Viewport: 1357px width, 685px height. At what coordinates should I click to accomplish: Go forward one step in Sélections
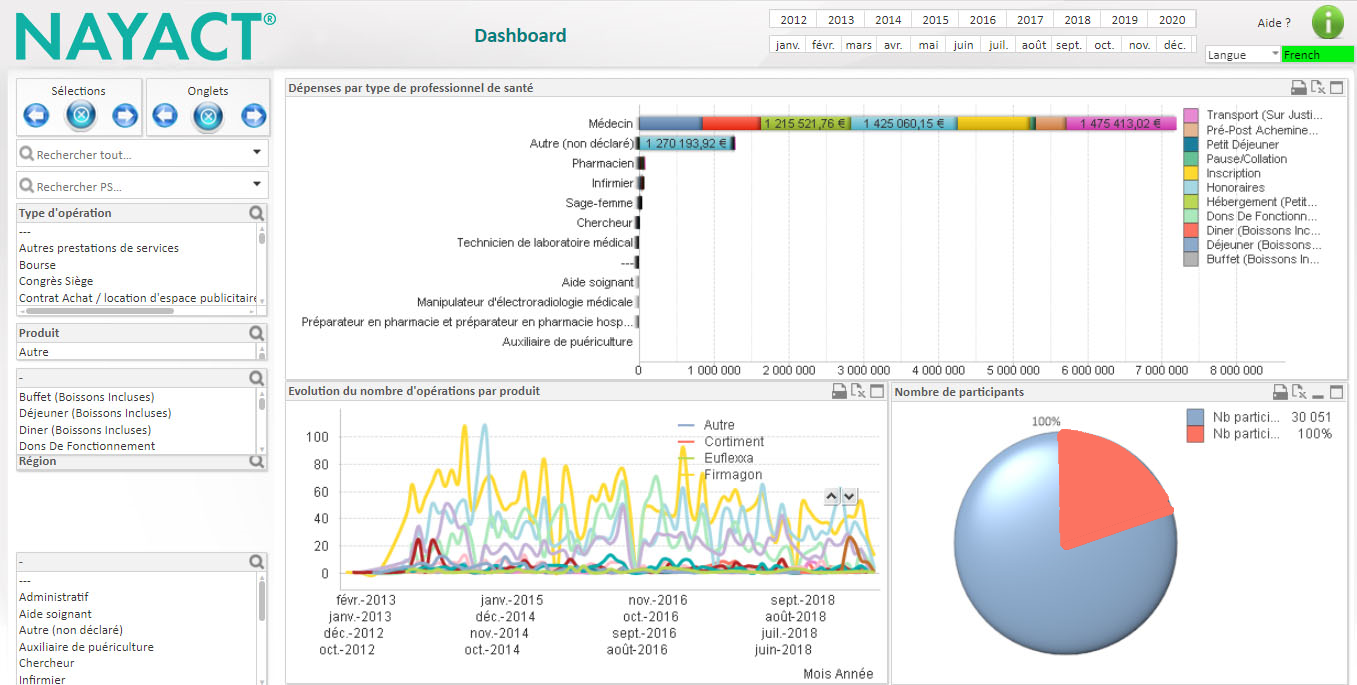pyautogui.click(x=125, y=116)
